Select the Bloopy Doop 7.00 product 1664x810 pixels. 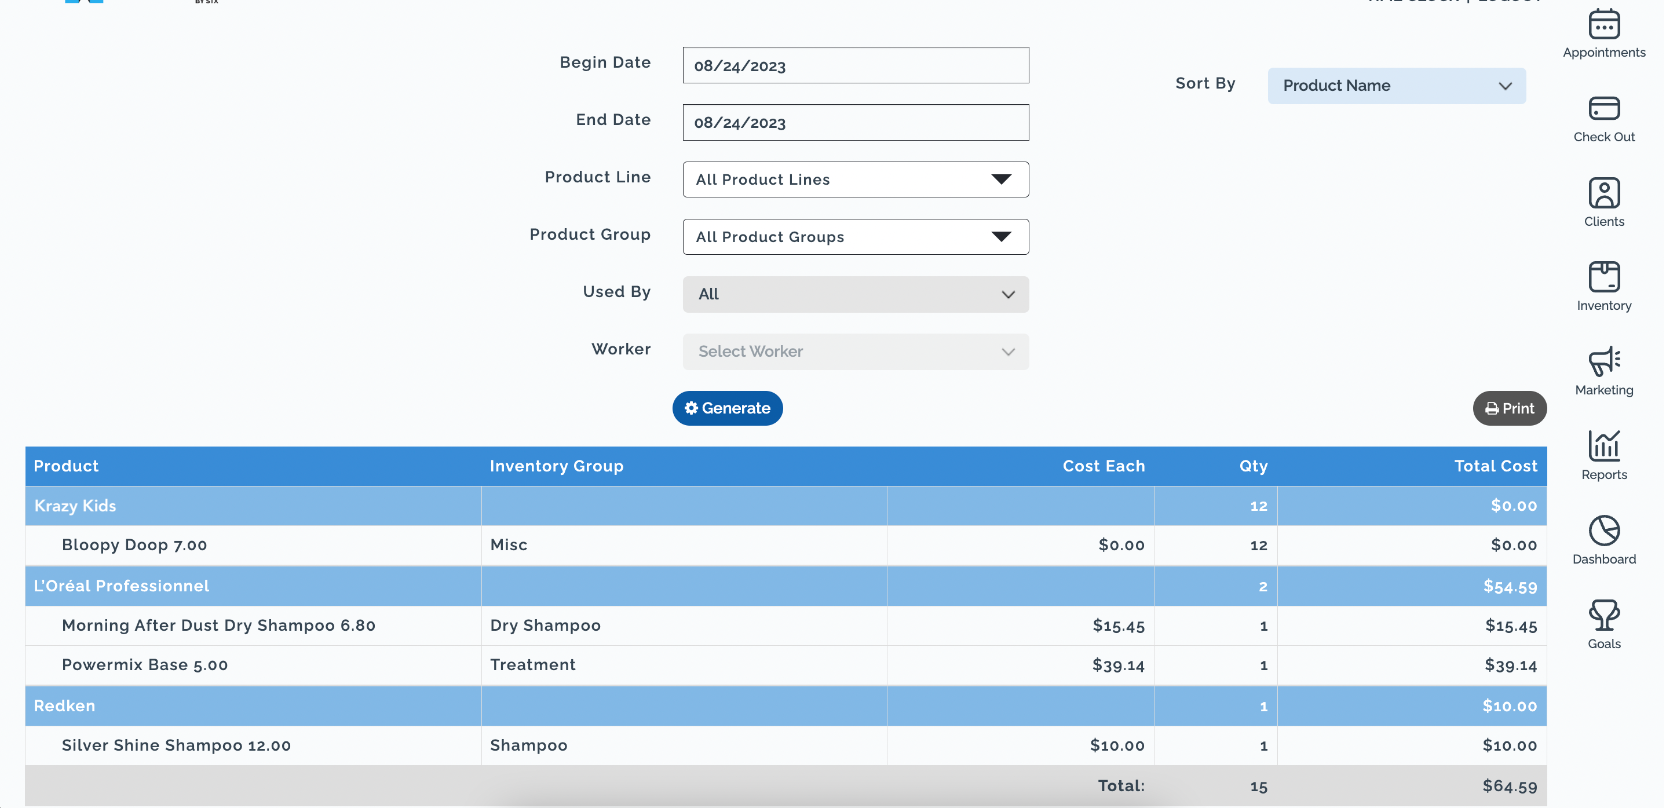click(134, 545)
